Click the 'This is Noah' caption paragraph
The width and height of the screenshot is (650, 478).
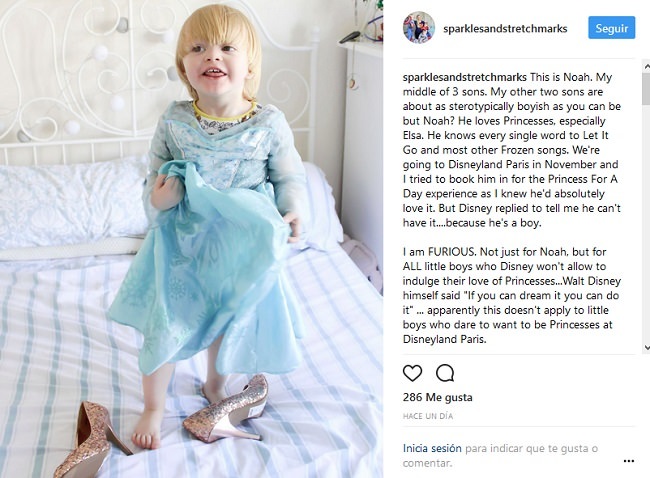click(x=512, y=150)
